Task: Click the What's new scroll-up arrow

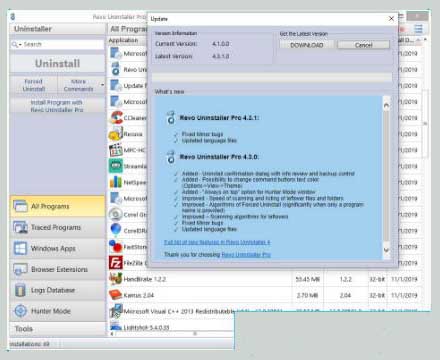Action: click(x=386, y=105)
